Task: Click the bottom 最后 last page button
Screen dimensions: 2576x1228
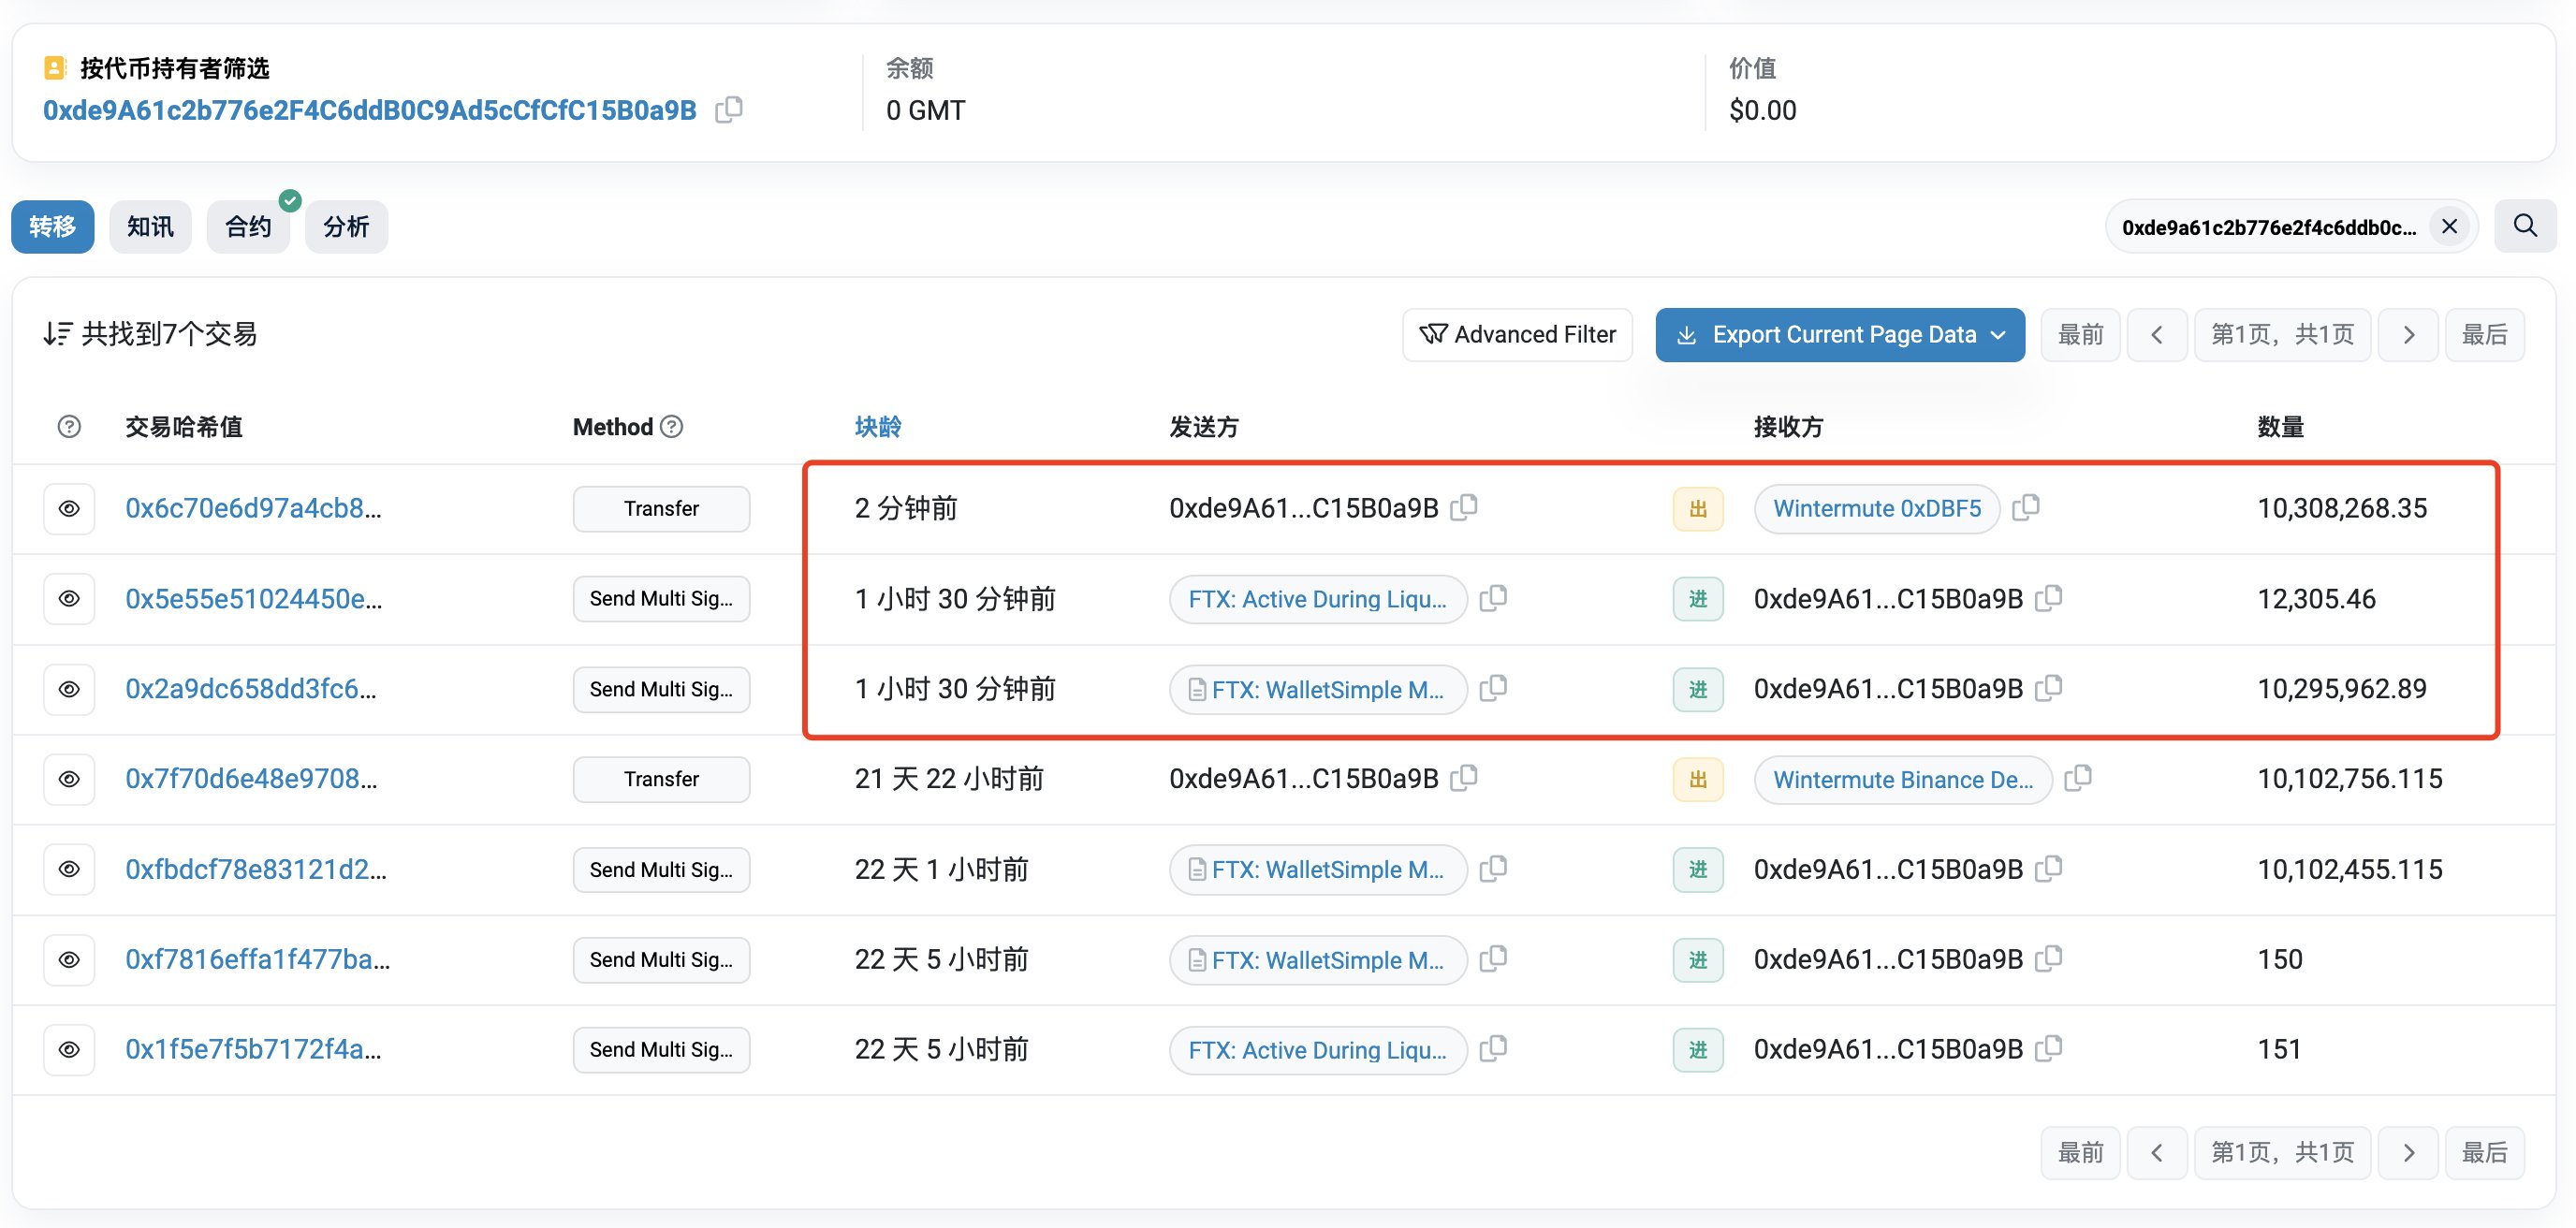Action: coord(2484,1152)
